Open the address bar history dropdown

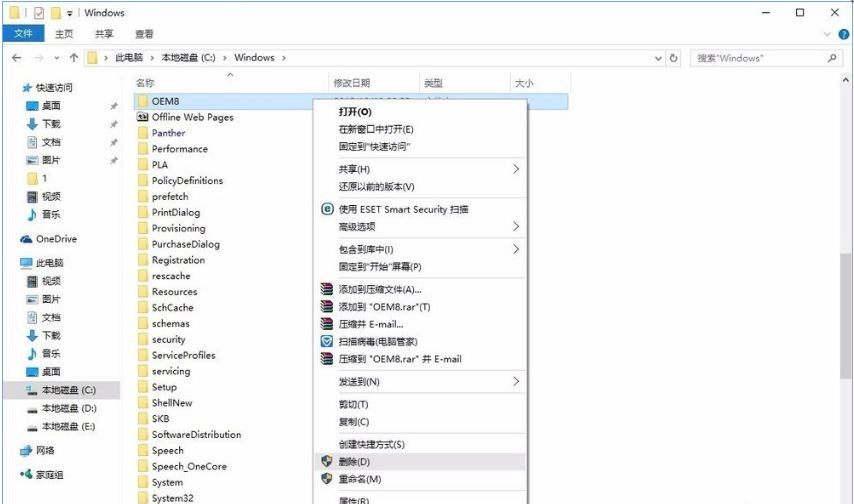click(658, 58)
